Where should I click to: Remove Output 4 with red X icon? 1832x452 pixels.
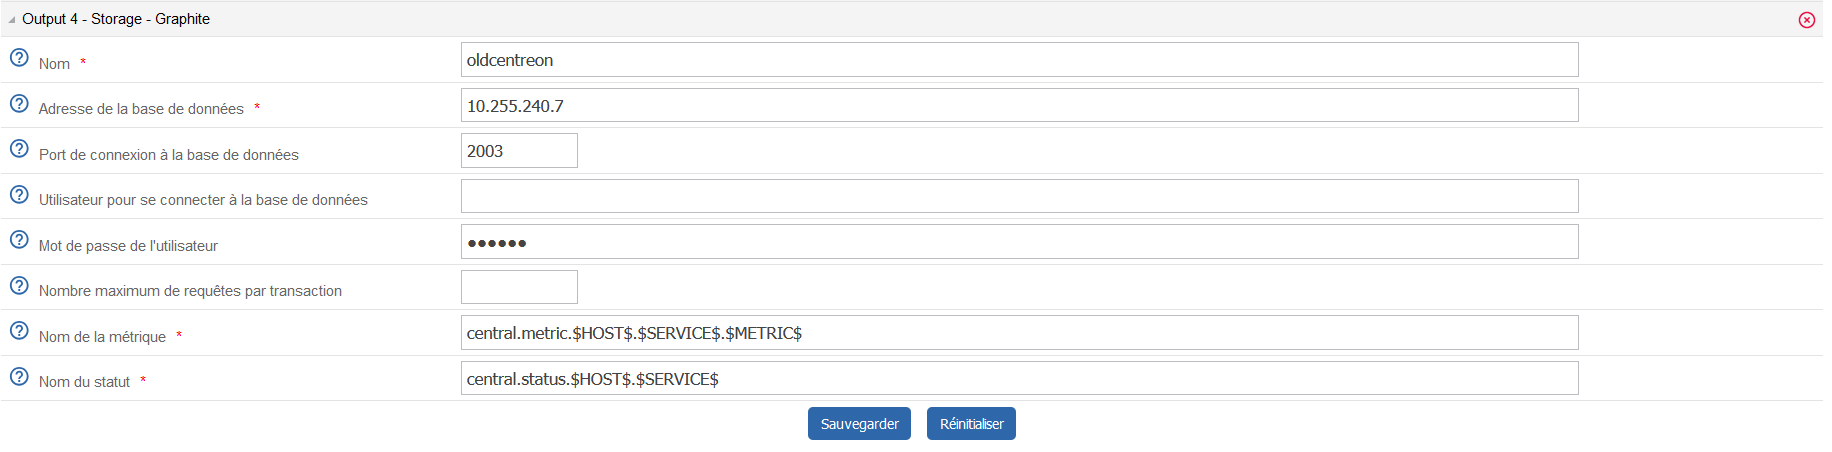1807,20
